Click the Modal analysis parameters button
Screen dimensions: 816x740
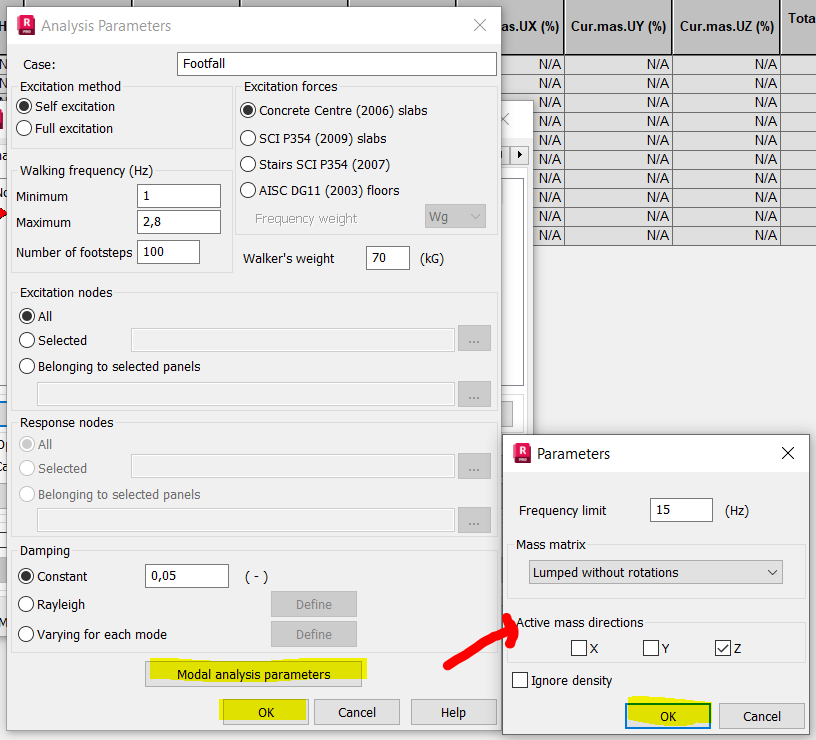255,673
